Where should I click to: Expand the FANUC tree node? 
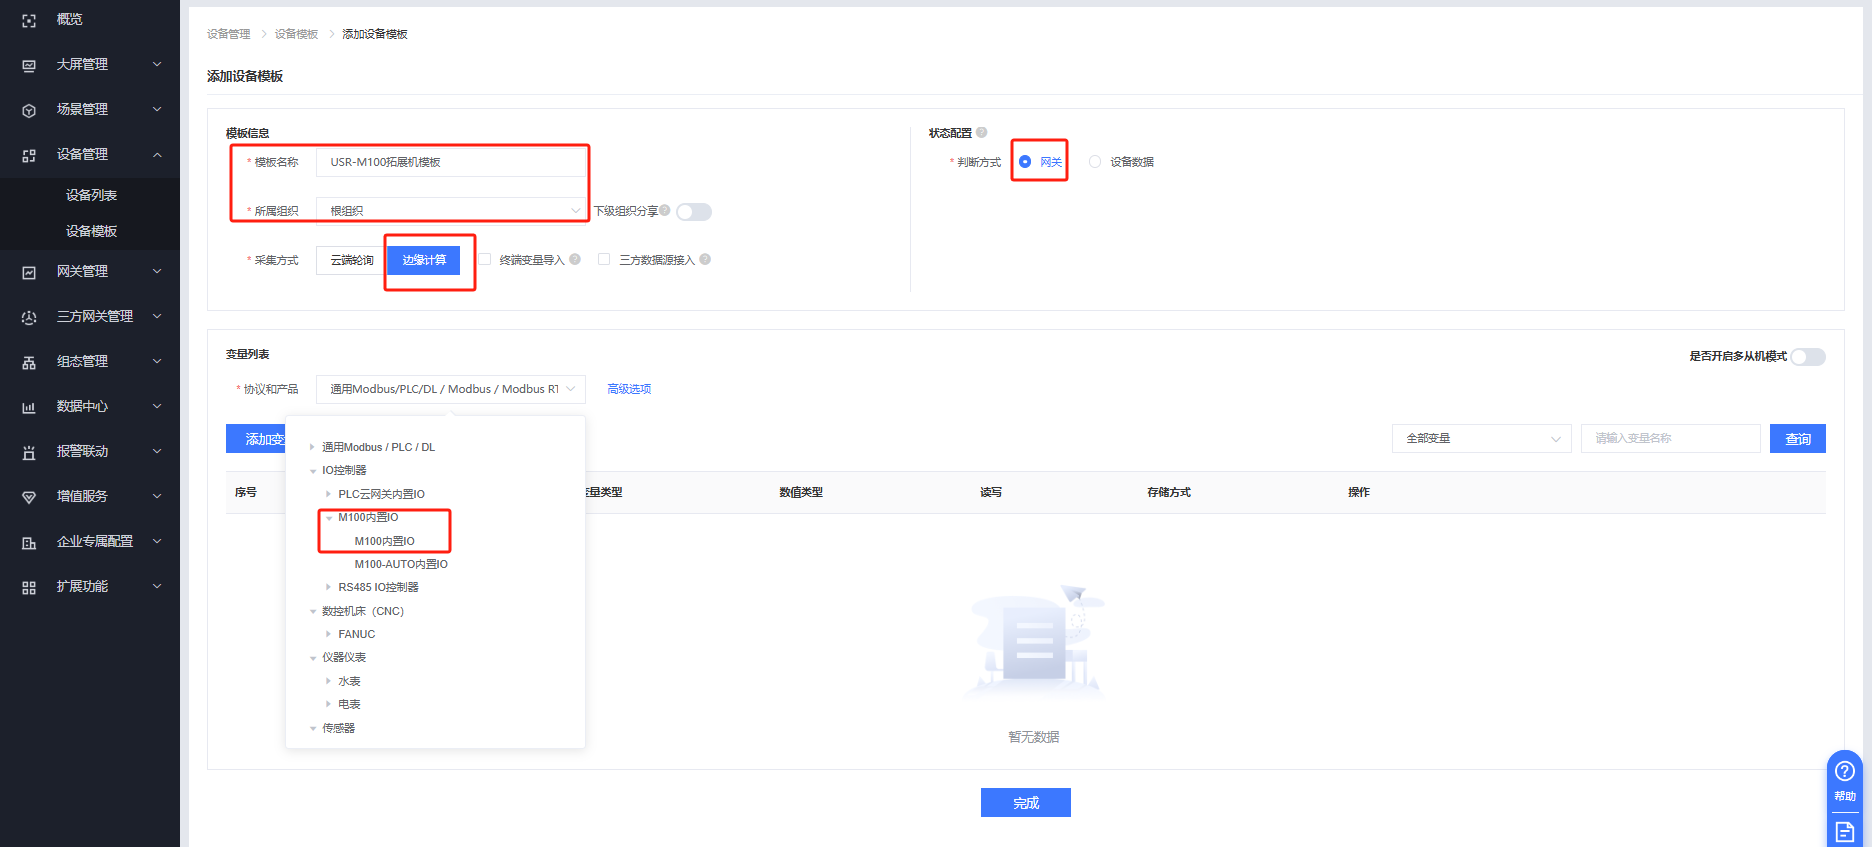tap(328, 634)
